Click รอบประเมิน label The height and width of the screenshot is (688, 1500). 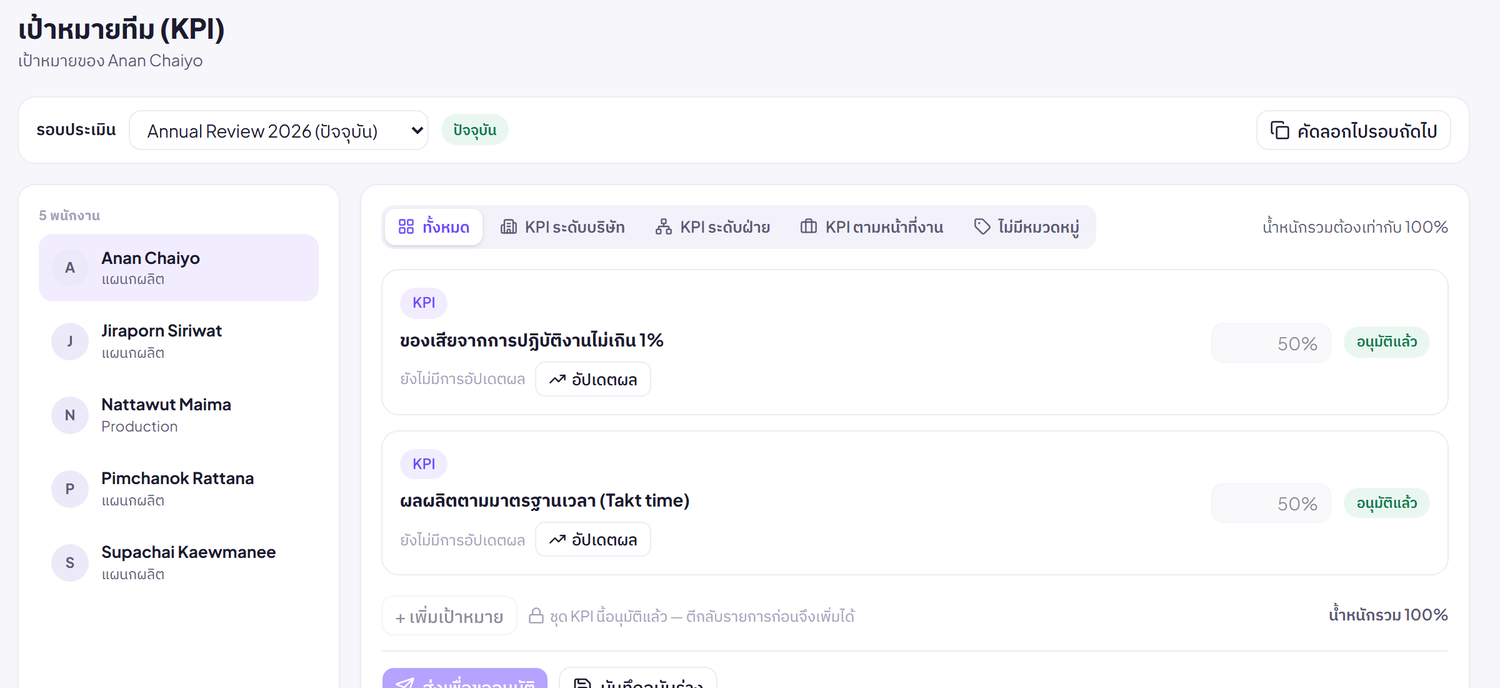click(76, 130)
